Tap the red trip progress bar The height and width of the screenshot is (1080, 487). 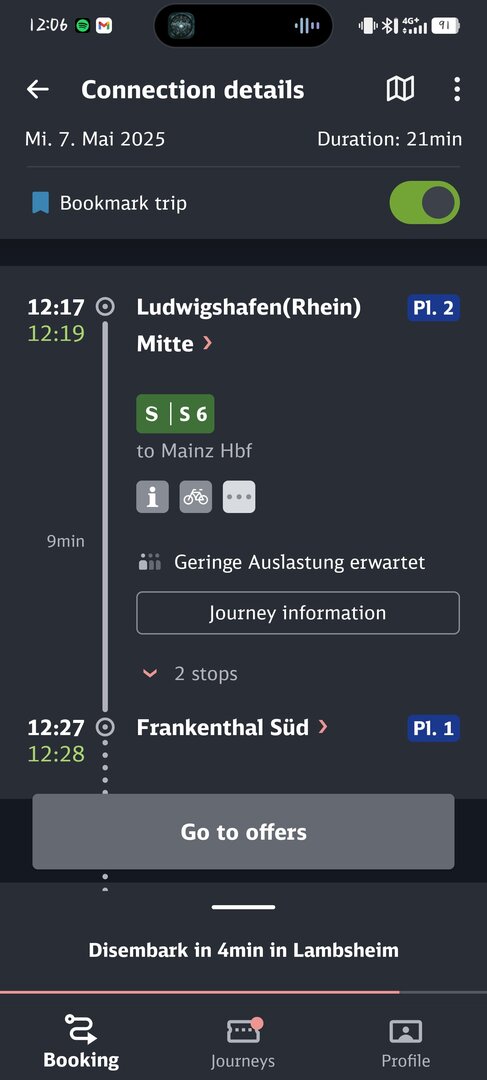(200, 992)
